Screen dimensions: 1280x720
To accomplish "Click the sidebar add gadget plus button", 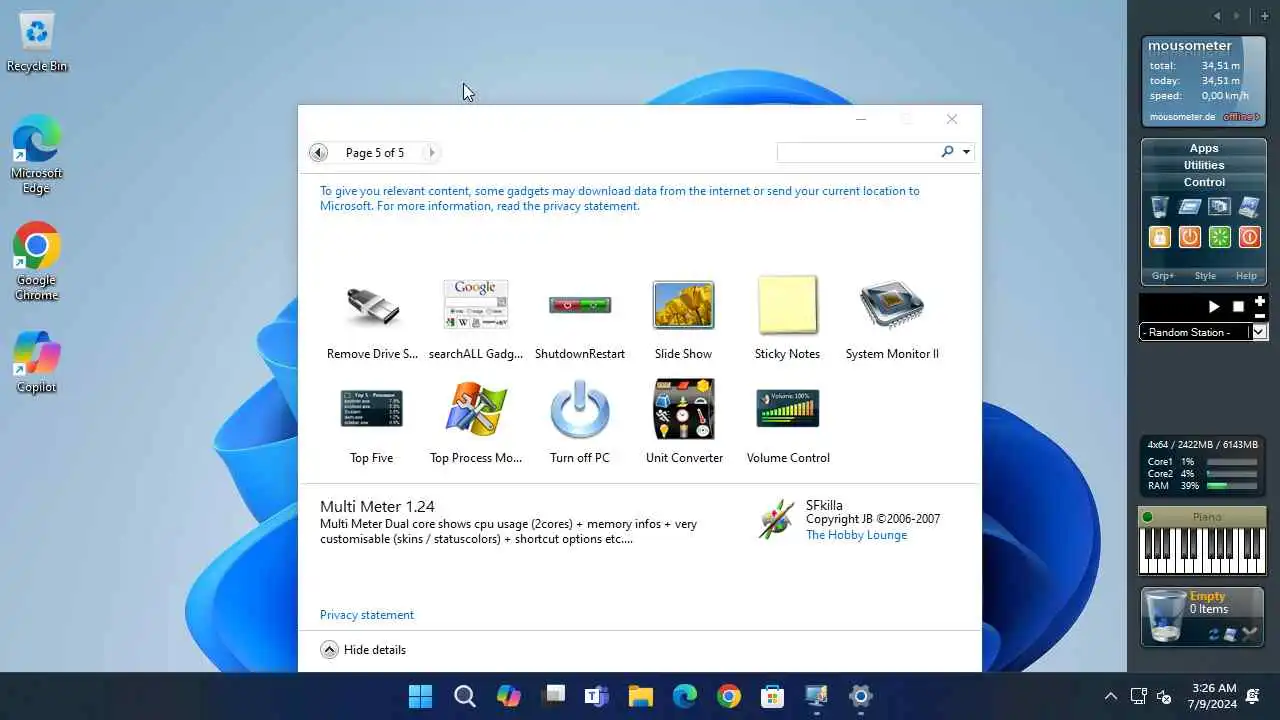I will pos(1265,16).
